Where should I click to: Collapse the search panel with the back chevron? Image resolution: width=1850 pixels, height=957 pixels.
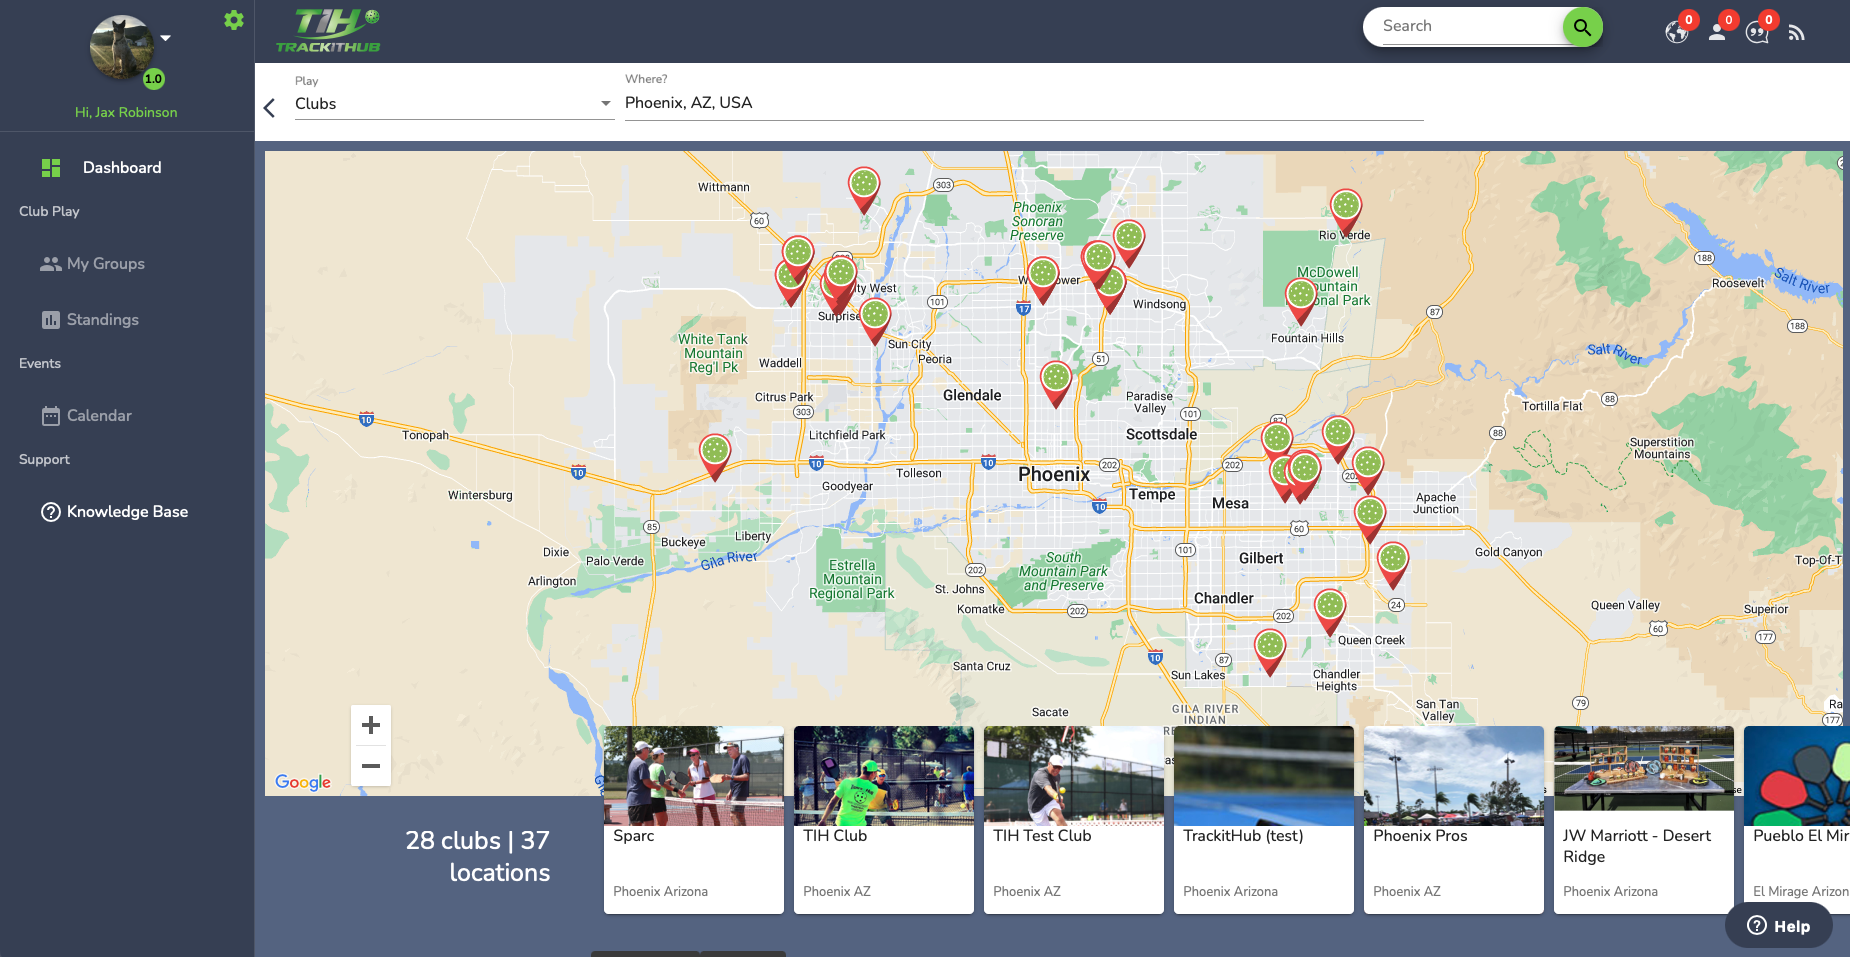click(268, 106)
